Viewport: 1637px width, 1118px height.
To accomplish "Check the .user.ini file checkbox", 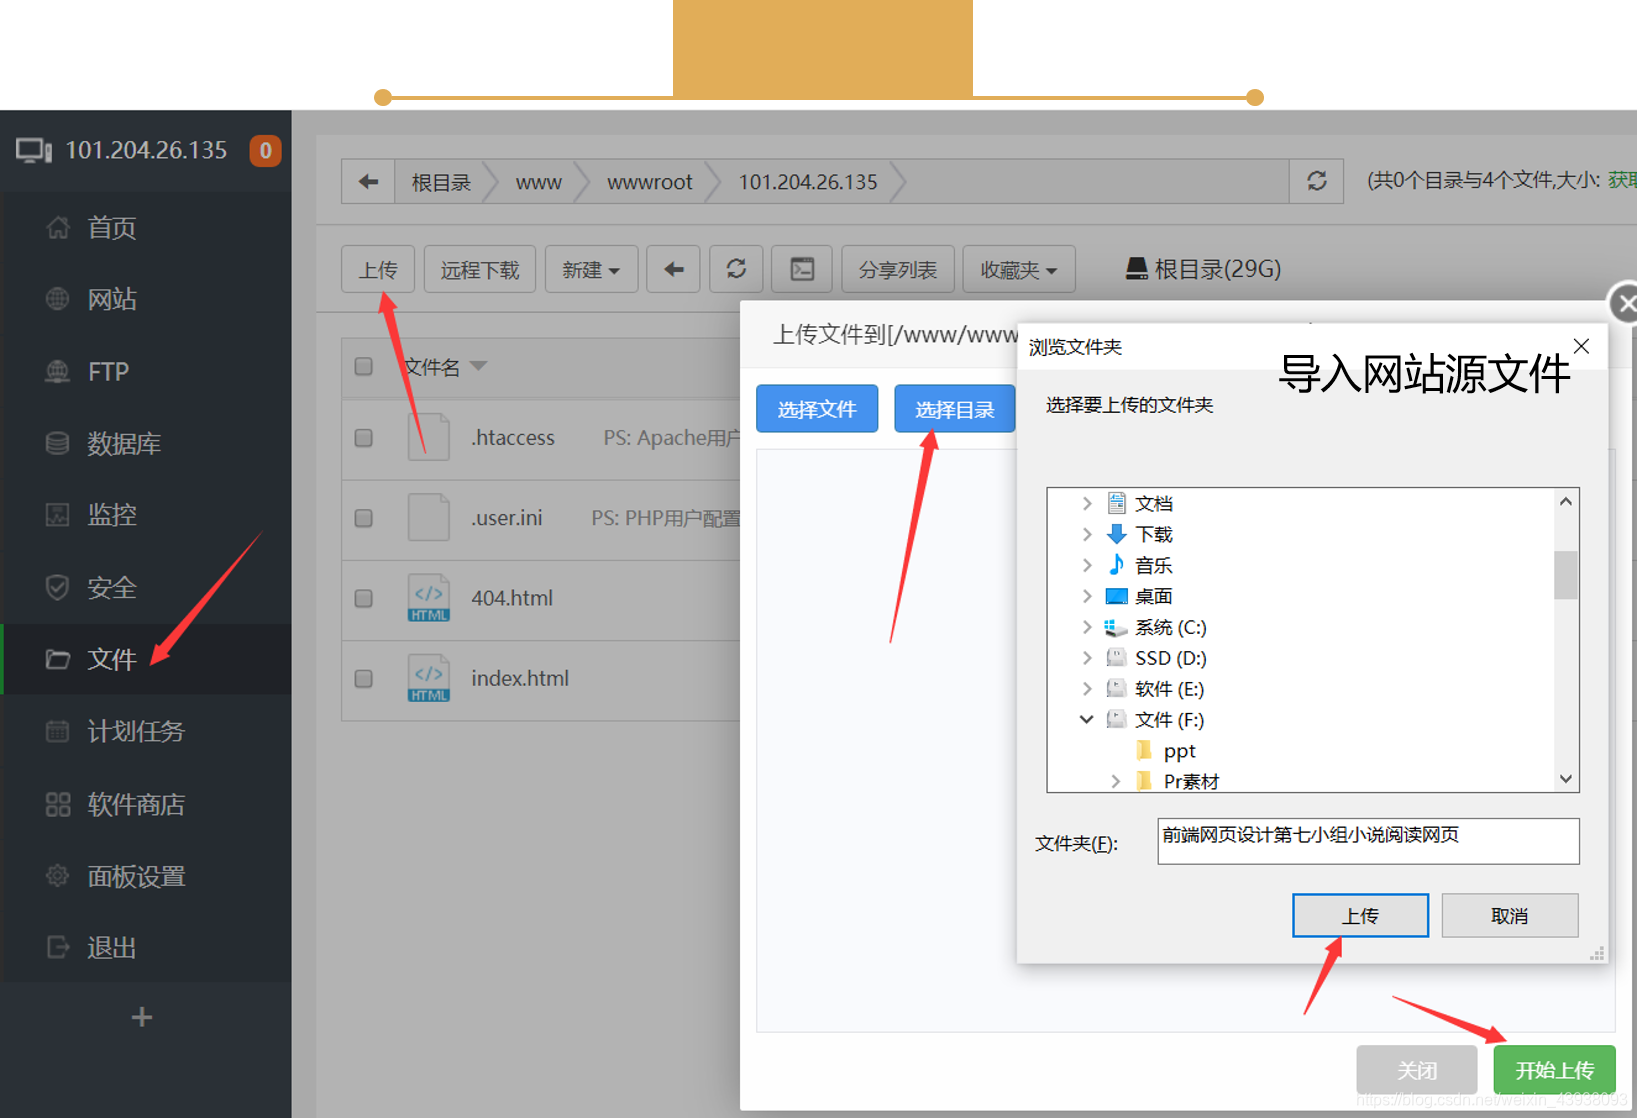I will pyautogui.click(x=364, y=518).
